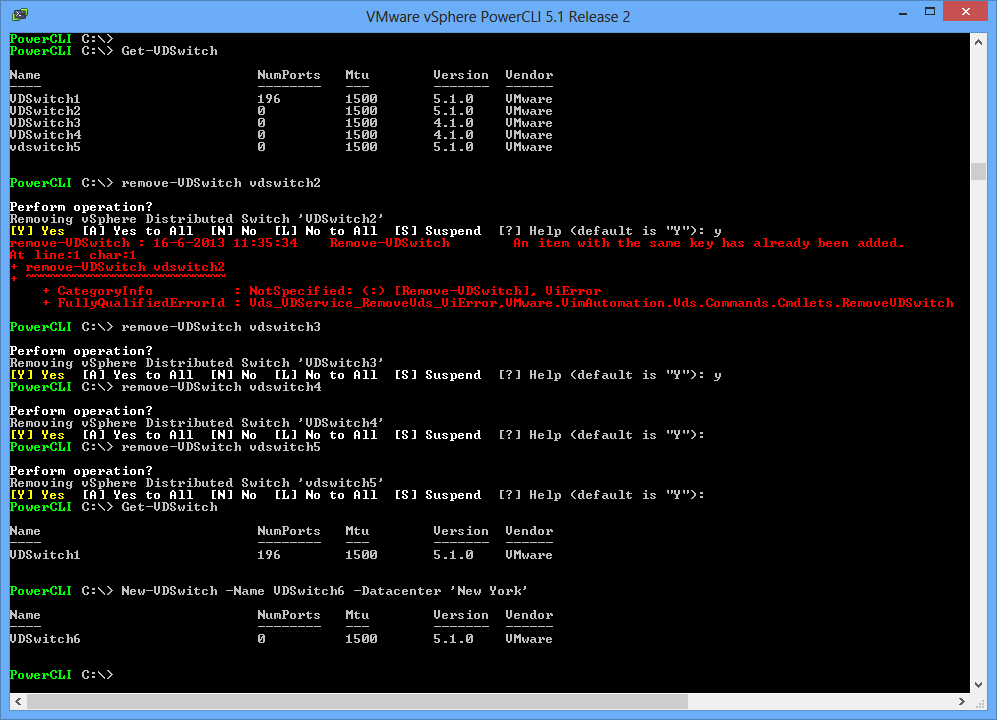This screenshot has width=997, height=720.
Task: Click the window title 'VMware vSphere PowerCLI 5.1 Release 2'
Action: pos(498,17)
